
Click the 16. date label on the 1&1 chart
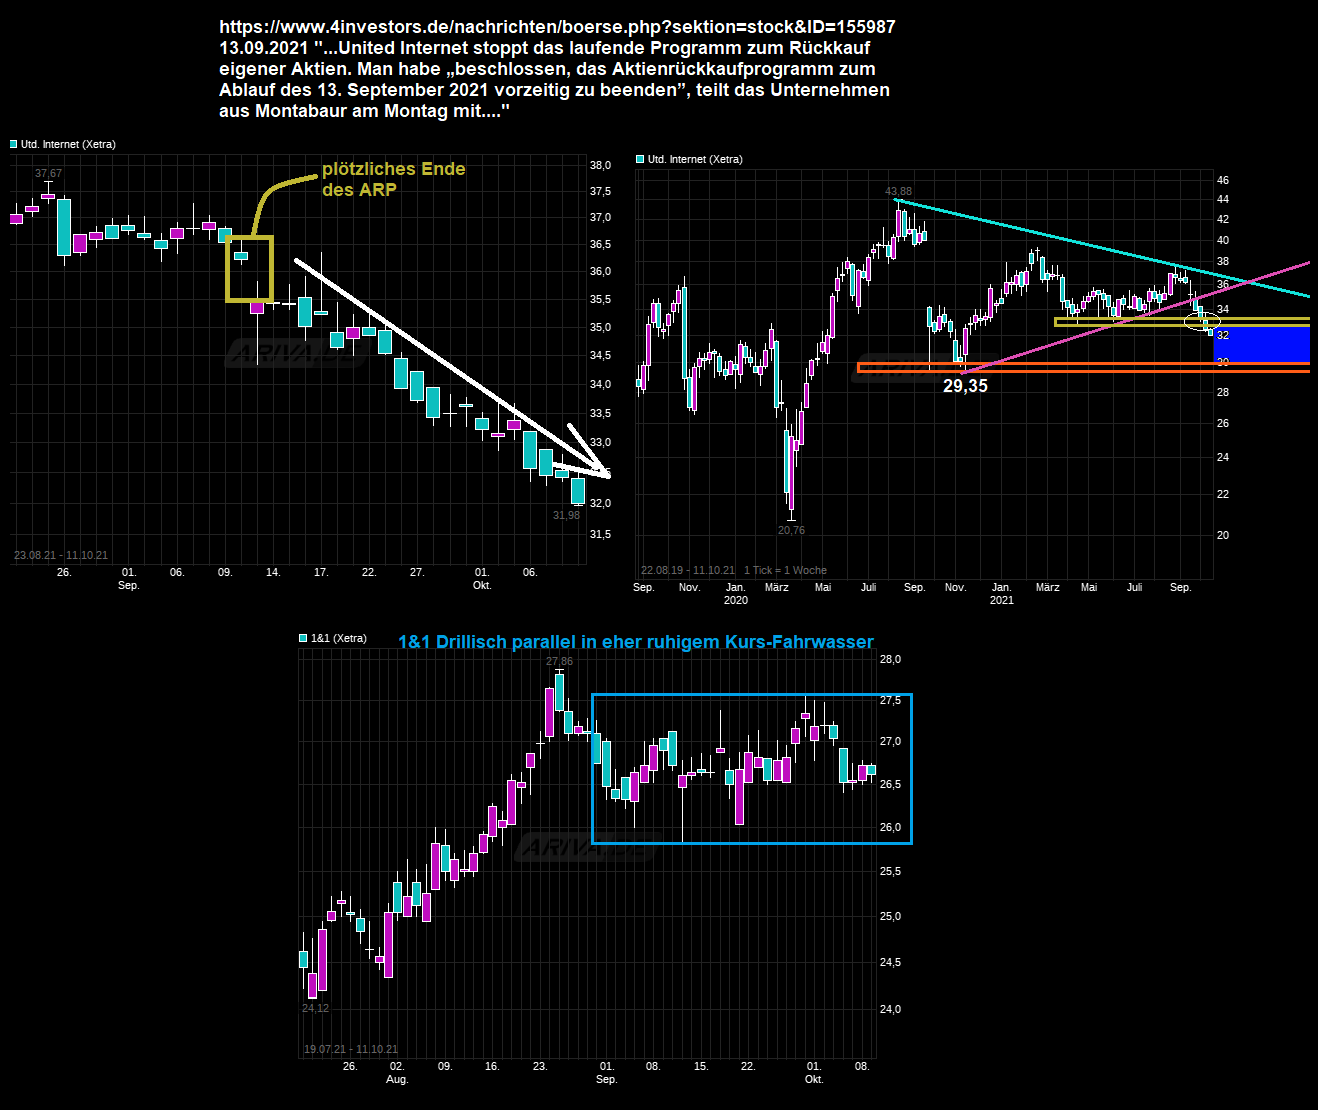[x=492, y=1067]
